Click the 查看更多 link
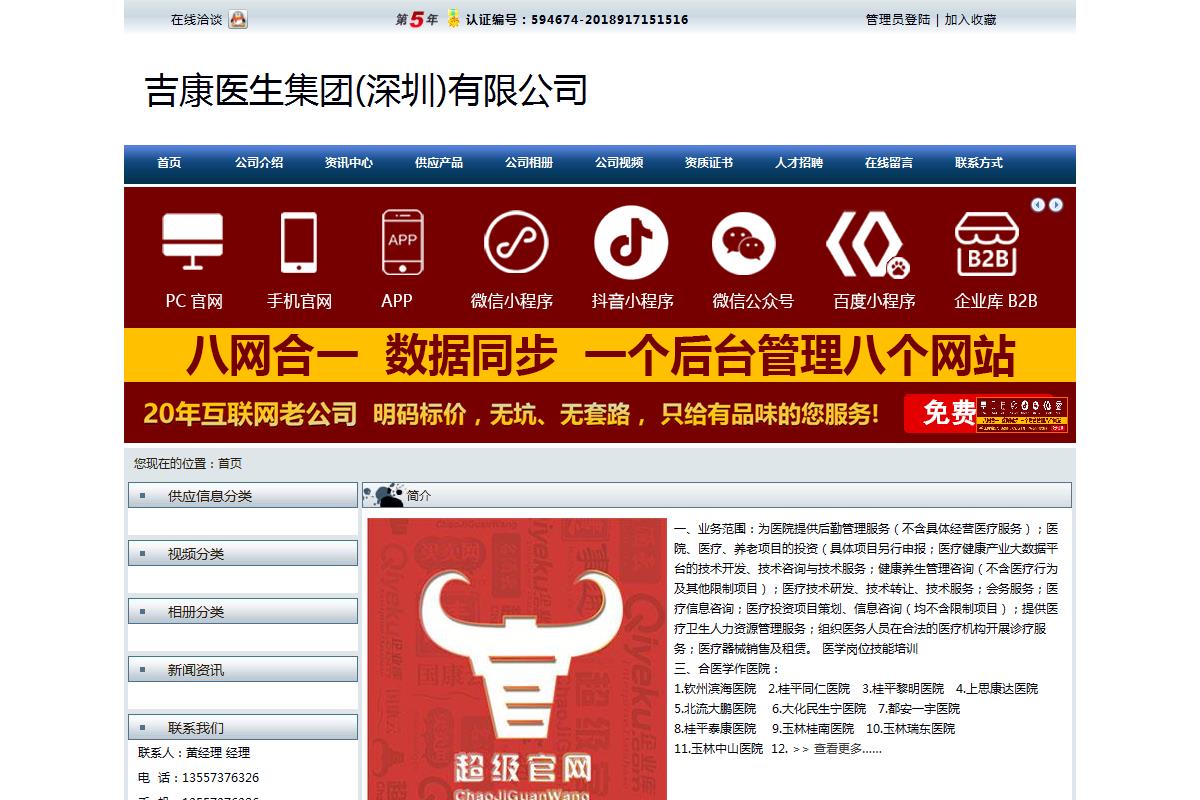 [x=846, y=748]
